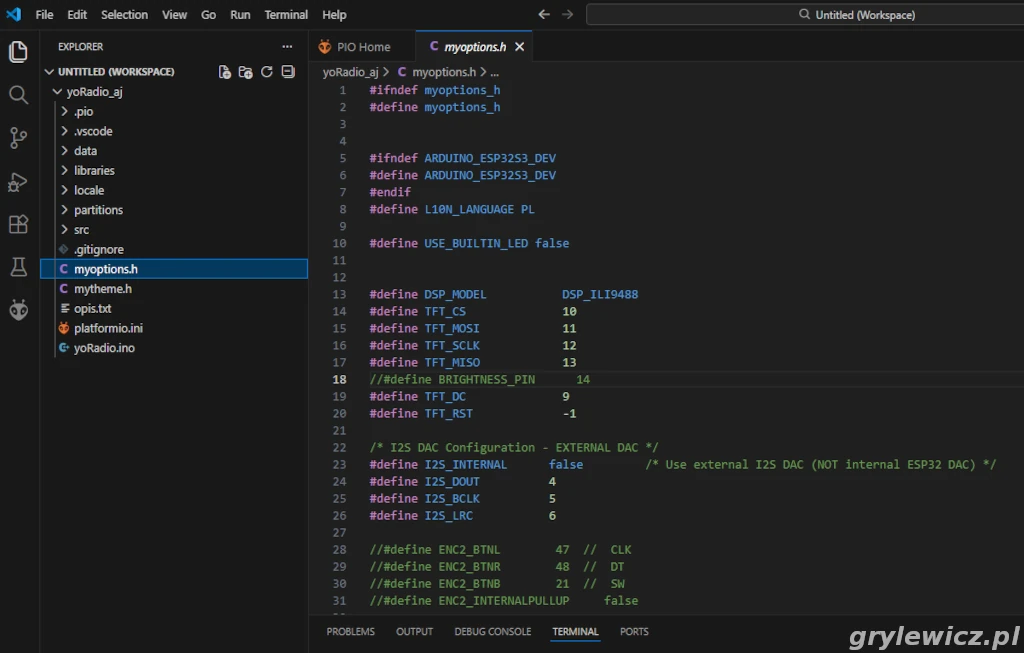Viewport: 1024px width, 653px height.
Task: Expand the src folder
Action: 81,230
